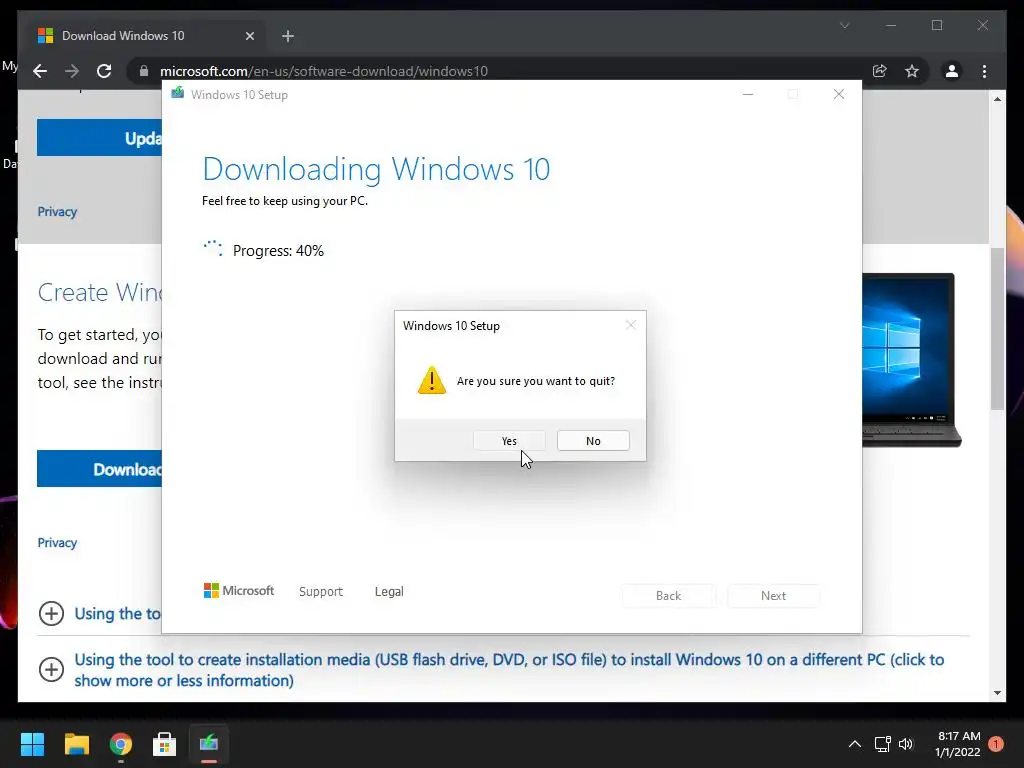Reload the Microsoft download page

[104, 71]
